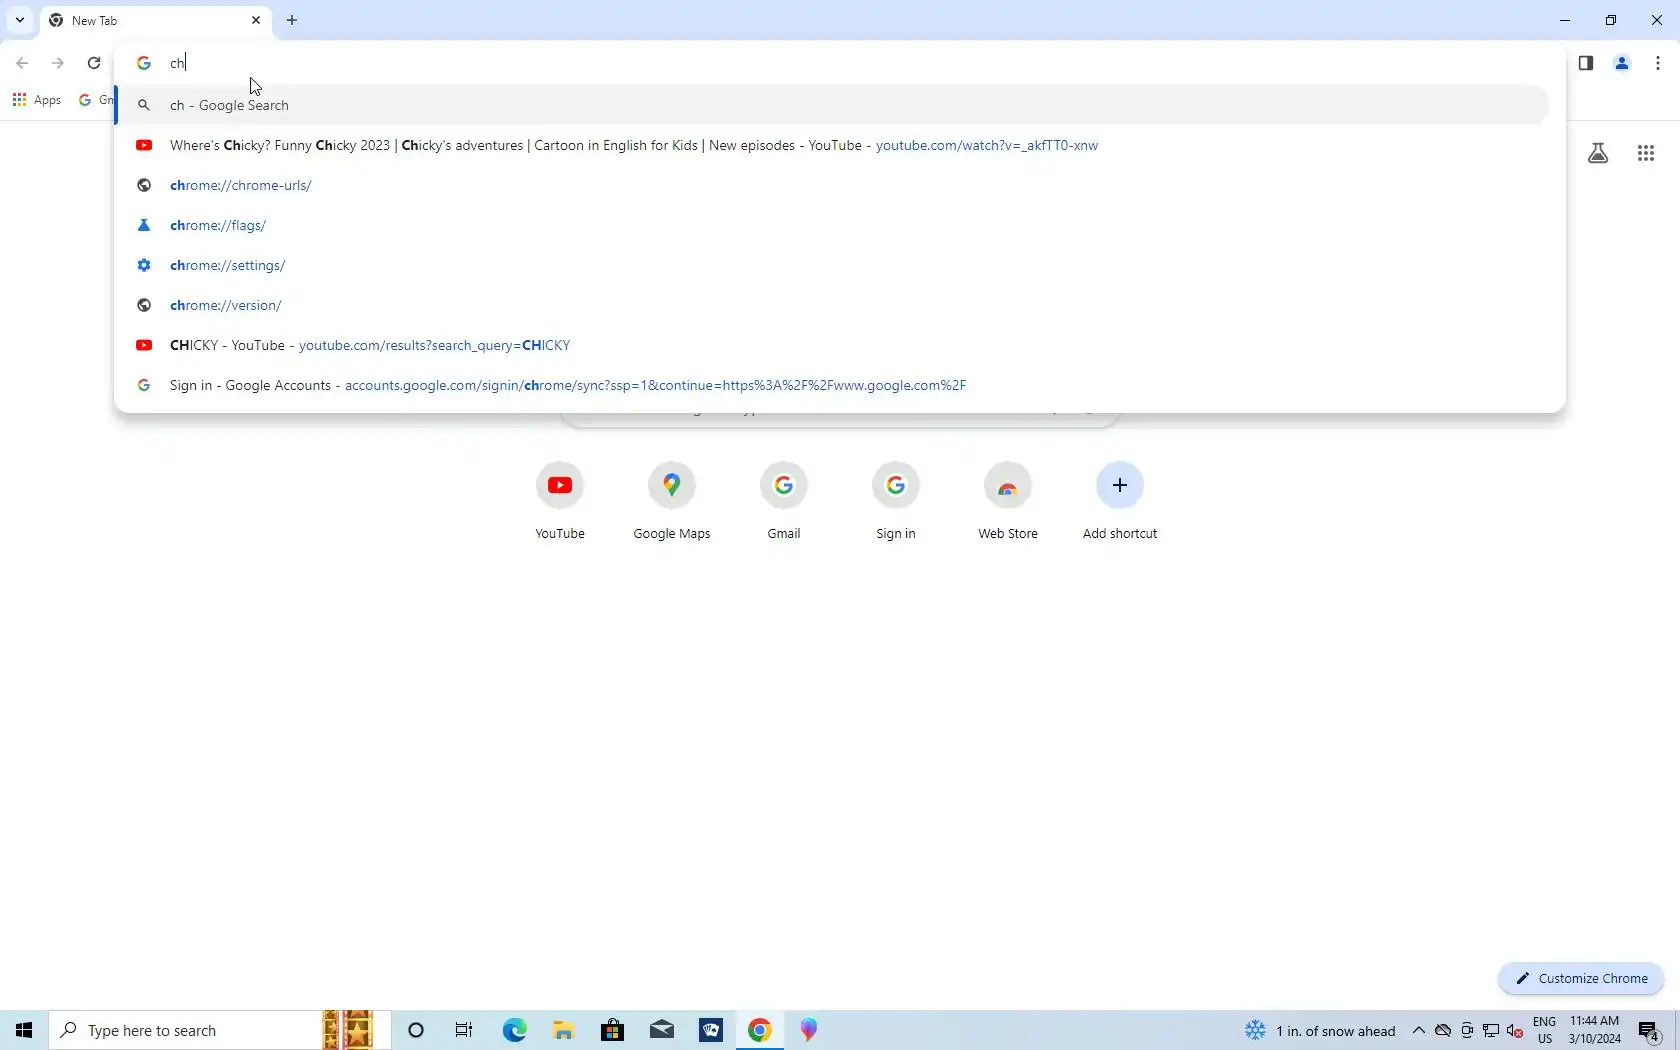Open the Apps bookmark shortcut
1680x1050 pixels.
pyautogui.click(x=37, y=100)
